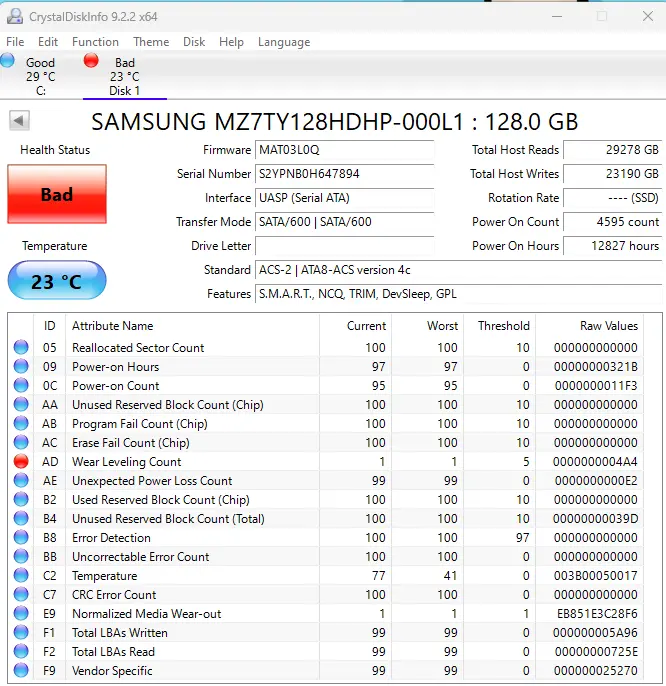Click raw value 003B00050017
The image size is (666, 686).
[596, 576]
